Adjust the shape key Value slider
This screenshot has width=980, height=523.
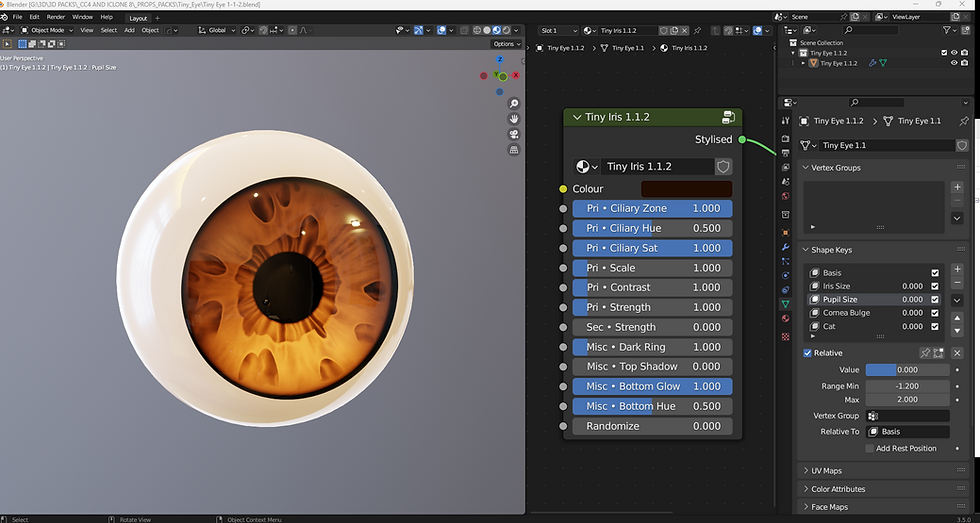908,369
